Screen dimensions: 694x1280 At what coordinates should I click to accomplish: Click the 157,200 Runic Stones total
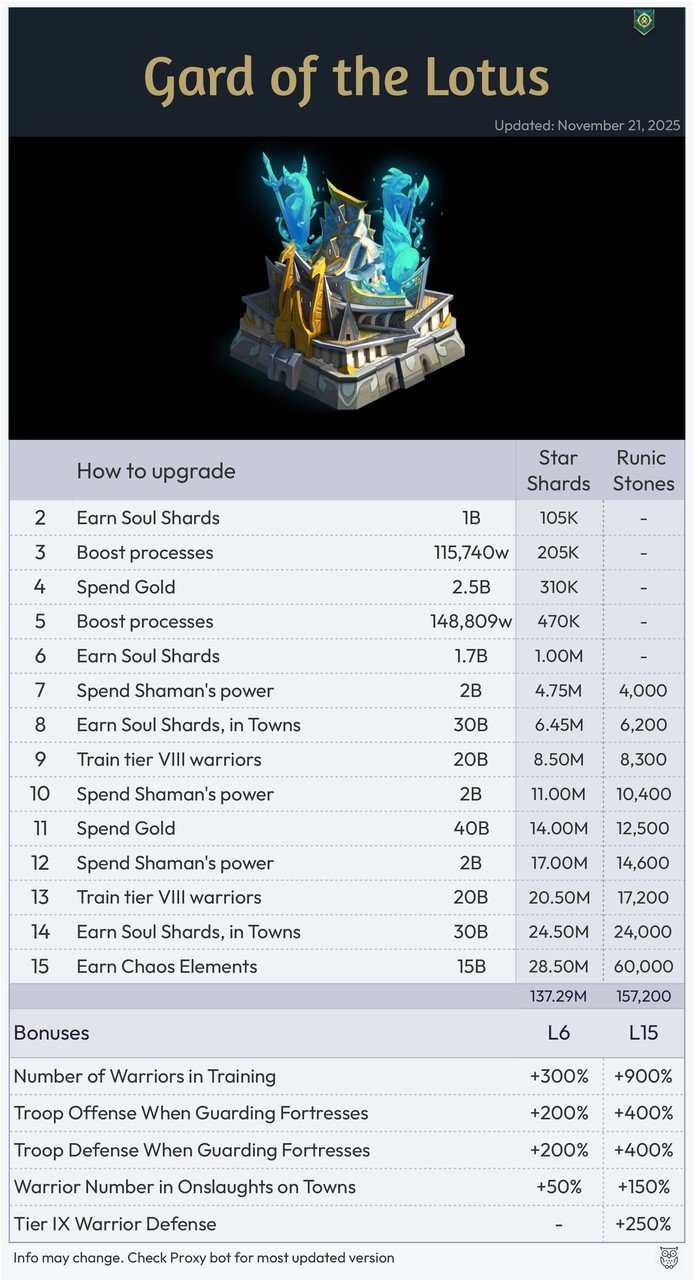click(643, 997)
